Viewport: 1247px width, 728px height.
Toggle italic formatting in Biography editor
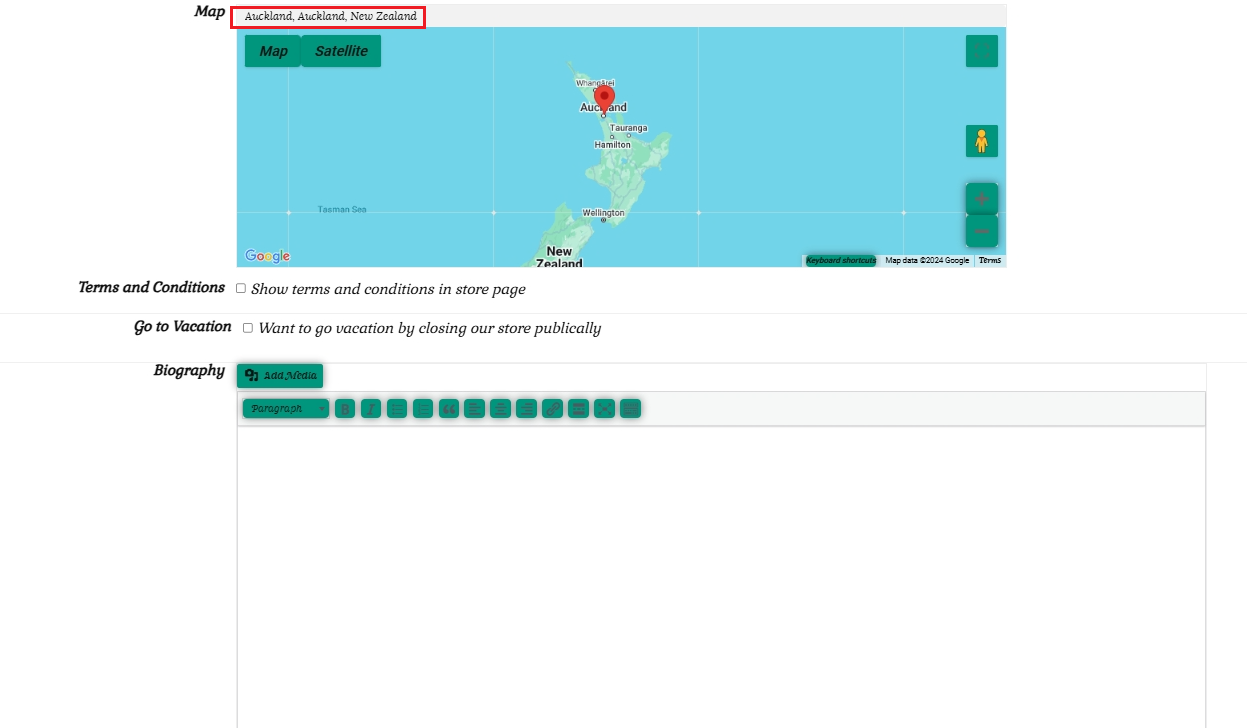(371, 409)
